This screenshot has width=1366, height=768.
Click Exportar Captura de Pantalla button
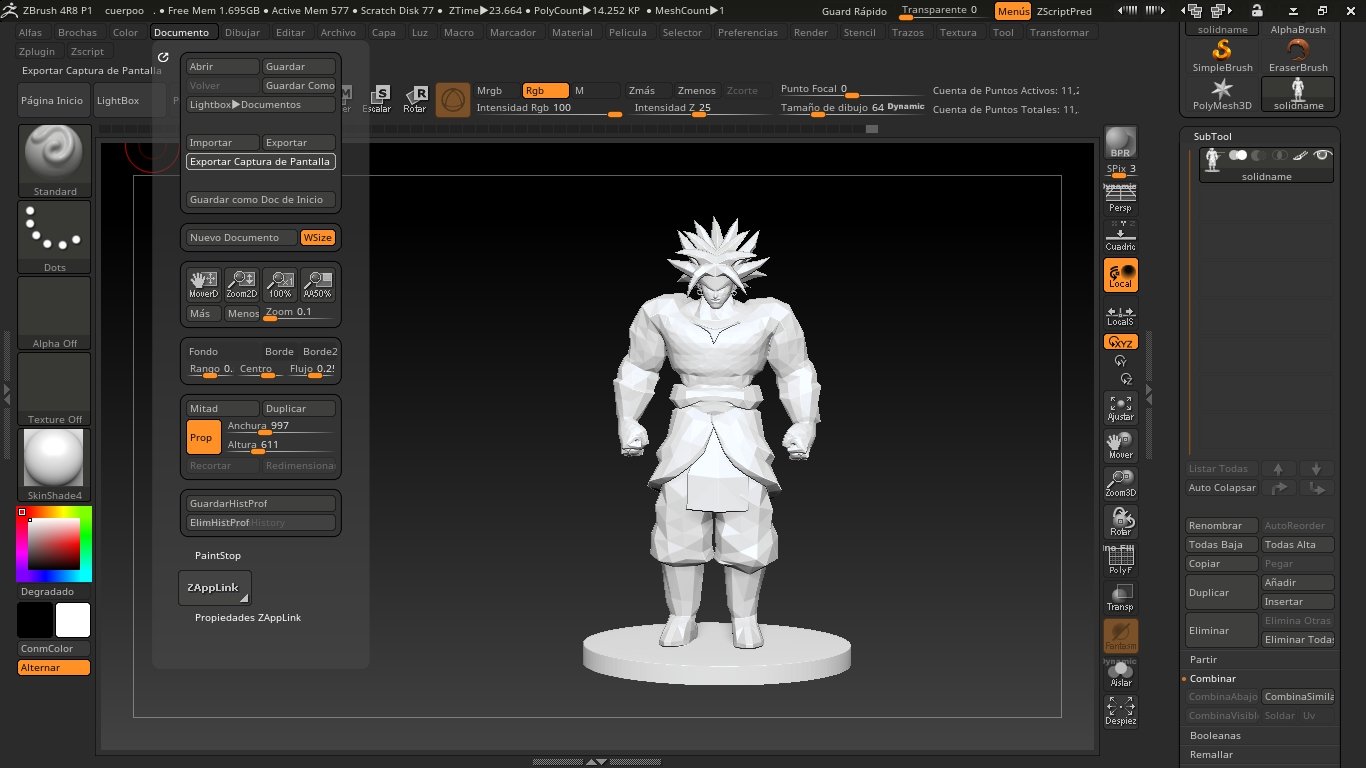tap(261, 161)
